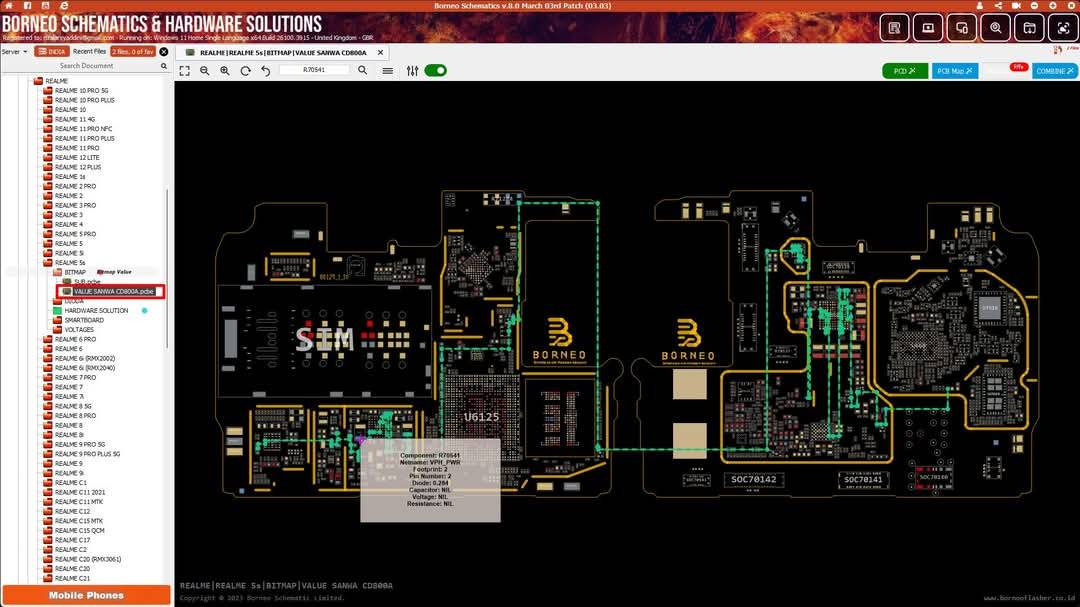Viewport: 1080px width, 607px height.
Task: Open the Server dropdown
Action: [14, 52]
